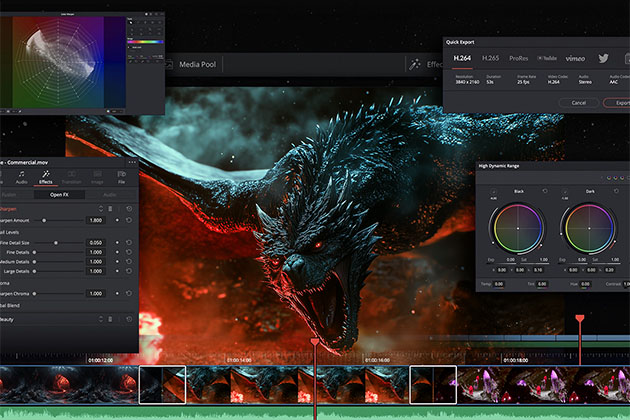Image resolution: width=630 pixels, height=420 pixels.
Task: Reset the entire Sharpen effect
Action: (129, 209)
